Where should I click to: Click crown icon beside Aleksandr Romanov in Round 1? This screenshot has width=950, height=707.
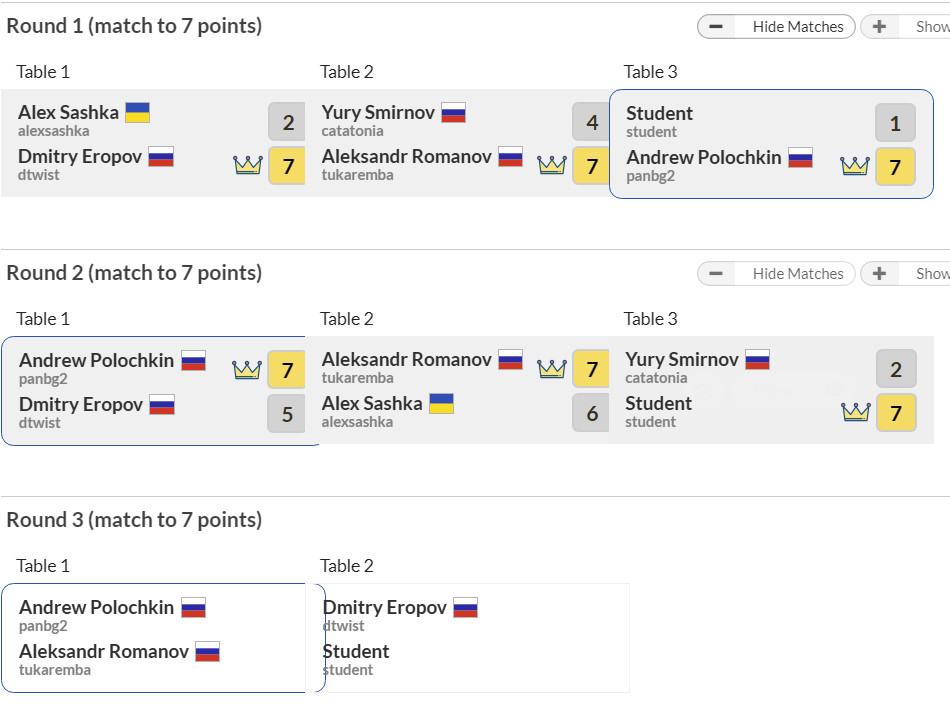click(551, 165)
